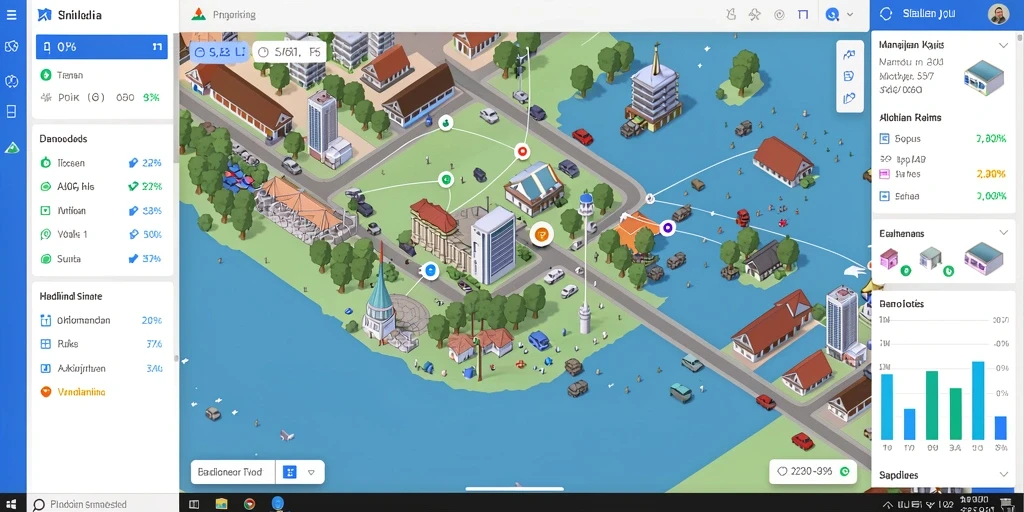1024x512 pixels.
Task: Click the tallest blue chart bar
Action: point(978,400)
